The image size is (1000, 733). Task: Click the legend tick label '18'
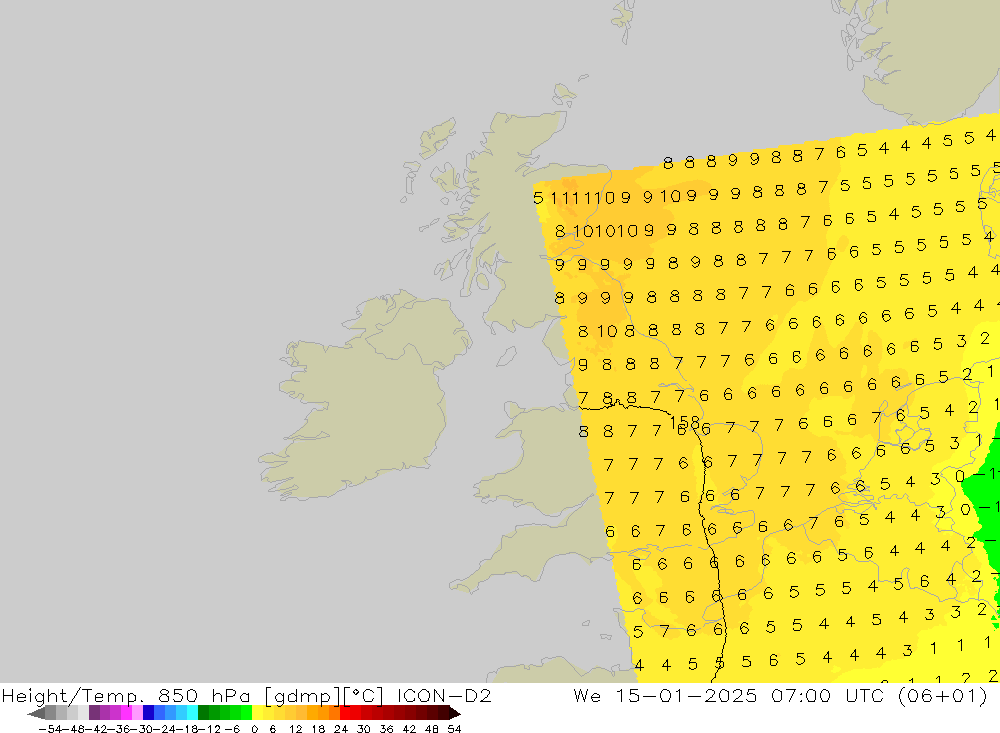pos(318,729)
